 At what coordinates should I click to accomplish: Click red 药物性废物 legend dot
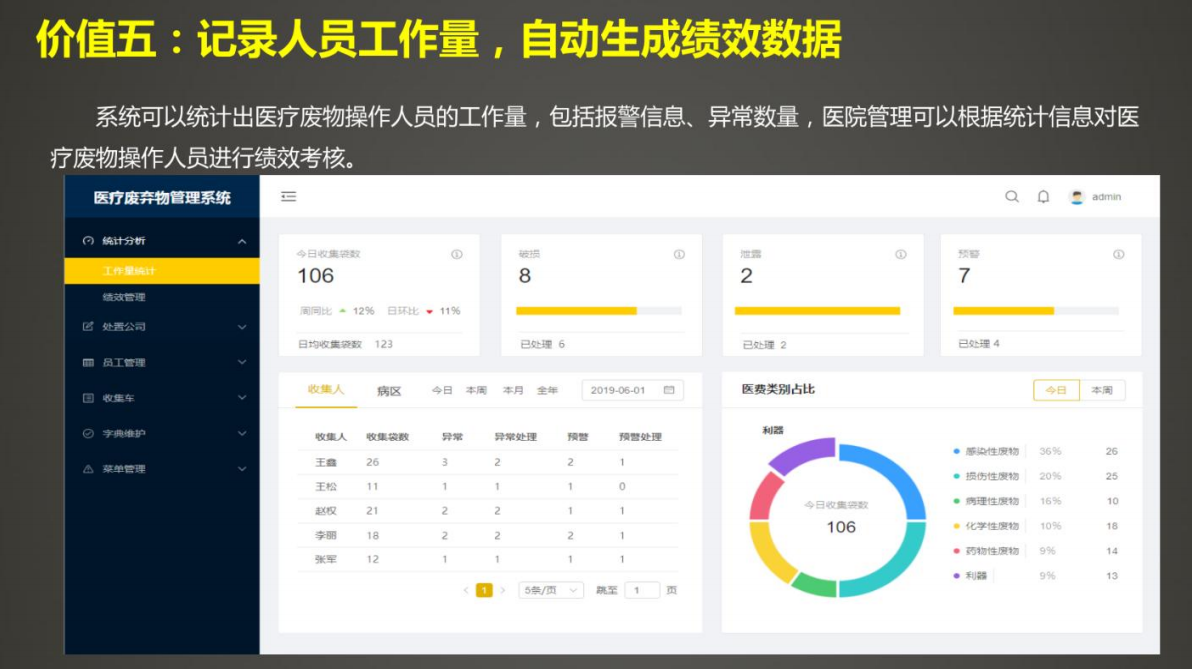click(x=956, y=551)
